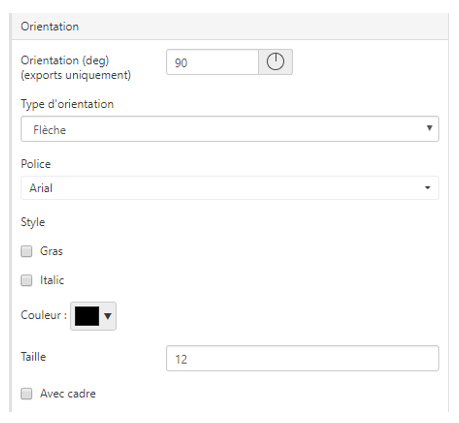Click the Couleur label
The image size is (459, 423).
(44, 315)
